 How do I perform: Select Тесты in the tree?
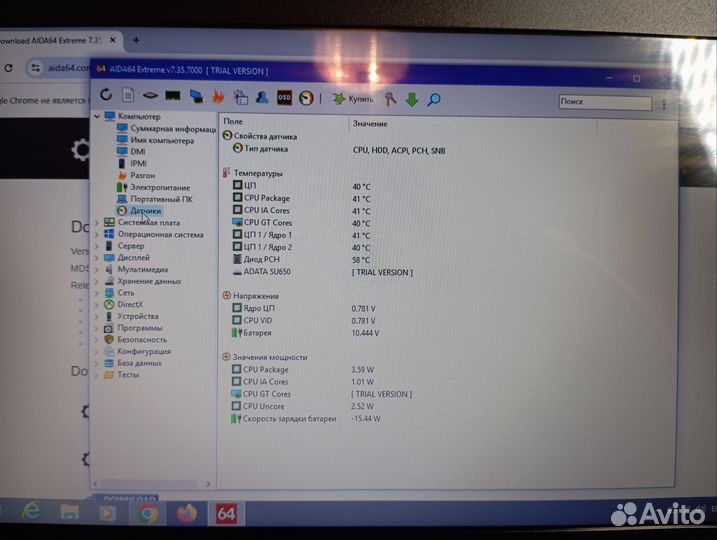(x=128, y=374)
